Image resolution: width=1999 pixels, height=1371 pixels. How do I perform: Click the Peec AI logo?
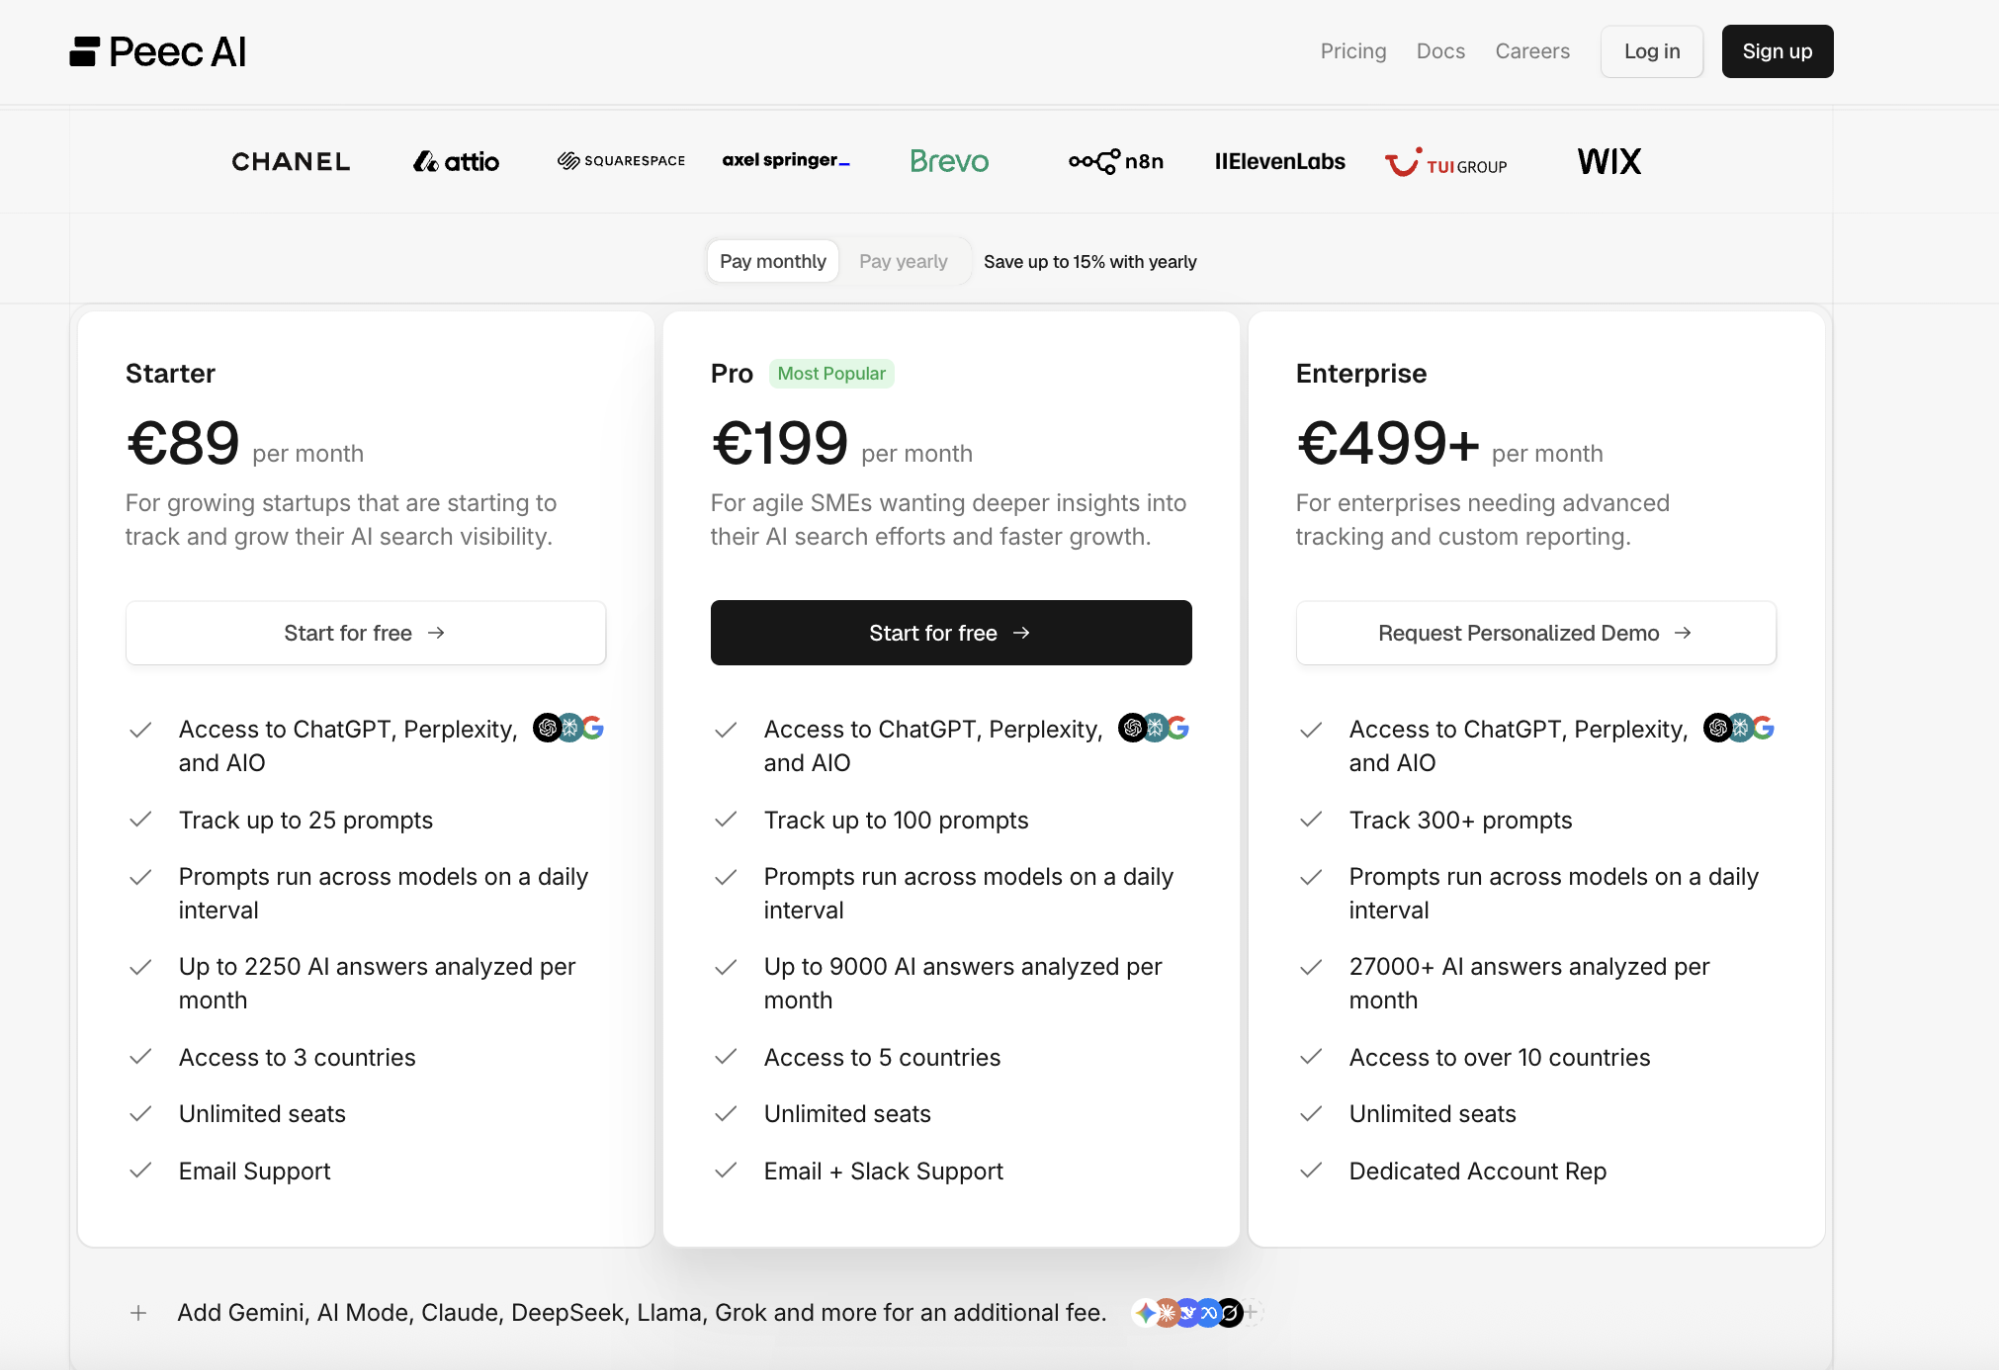tap(158, 52)
